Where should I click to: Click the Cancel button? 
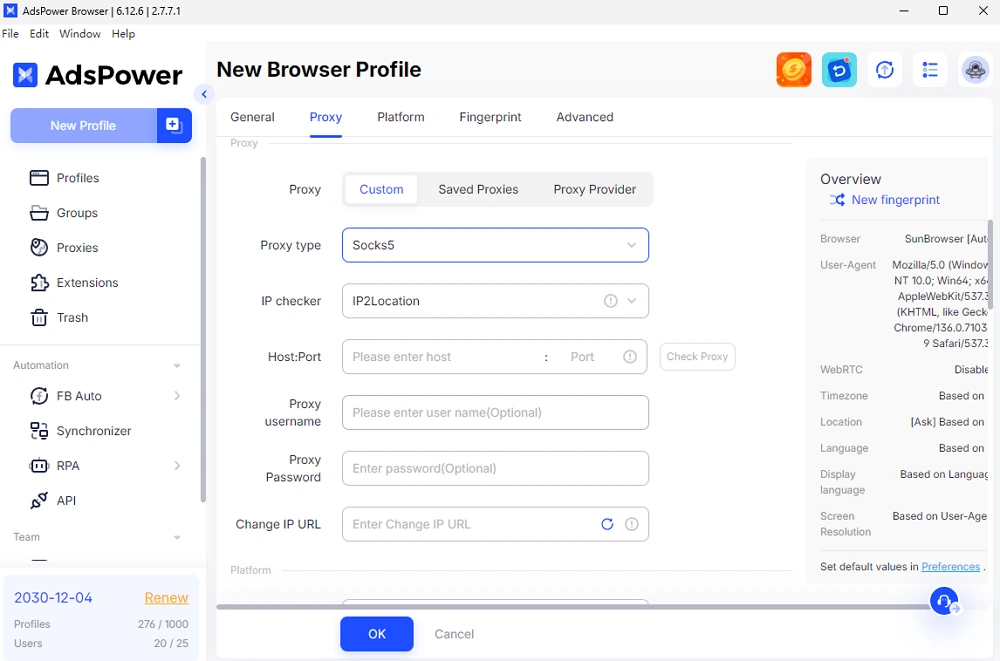(454, 634)
